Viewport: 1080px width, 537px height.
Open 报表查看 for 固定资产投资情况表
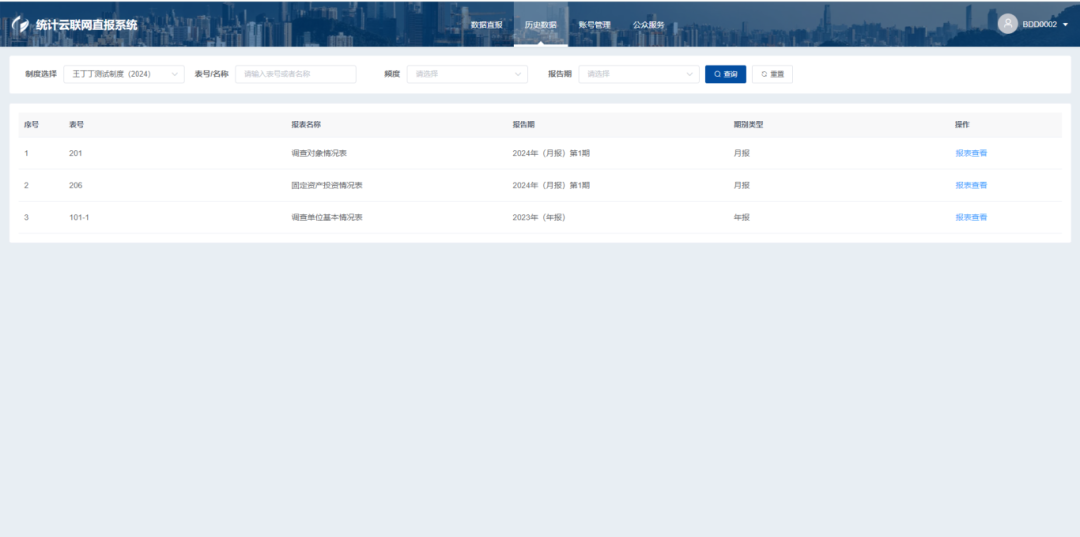pos(970,185)
